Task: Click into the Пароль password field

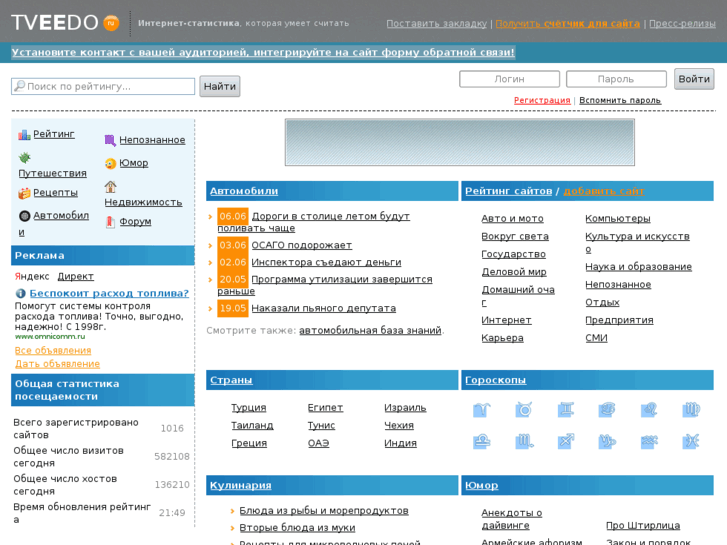Action: pyautogui.click(x=616, y=79)
